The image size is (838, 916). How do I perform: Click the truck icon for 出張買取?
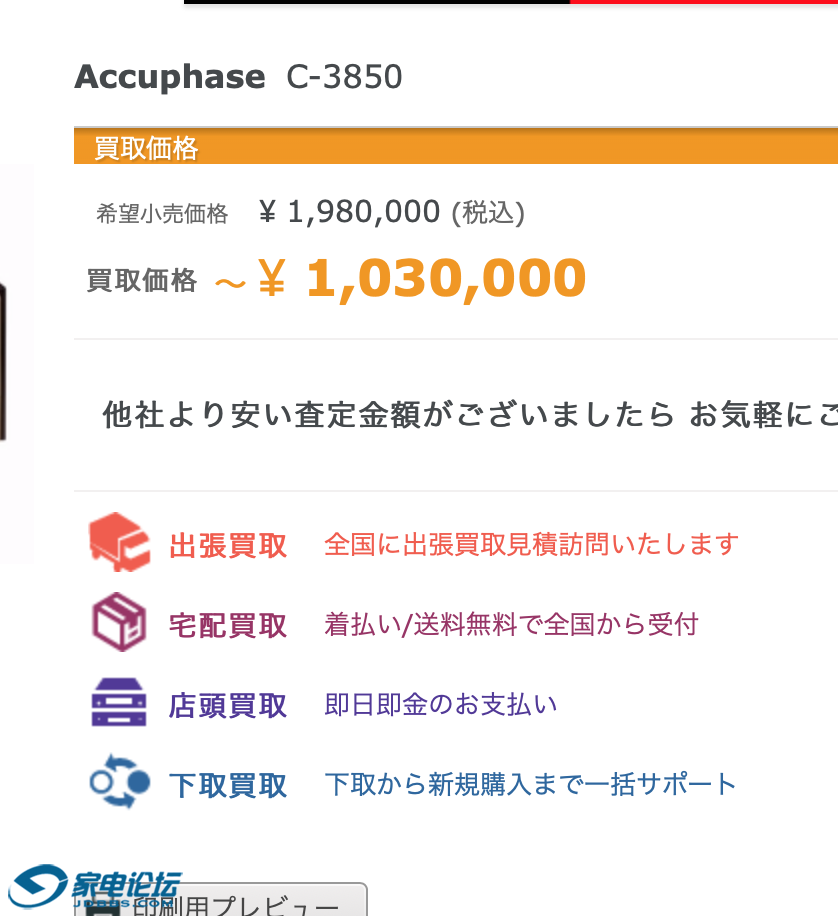(x=119, y=541)
